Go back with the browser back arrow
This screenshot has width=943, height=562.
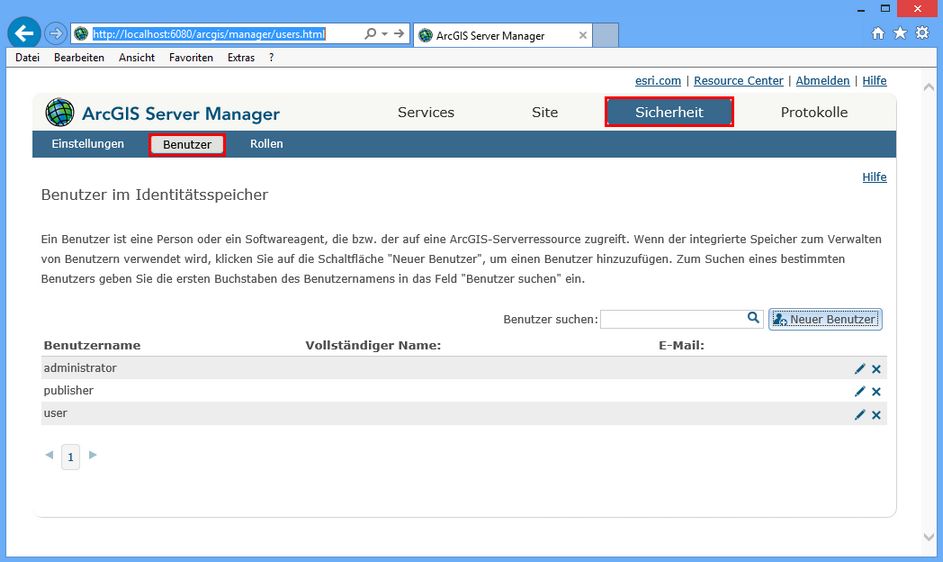(24, 33)
